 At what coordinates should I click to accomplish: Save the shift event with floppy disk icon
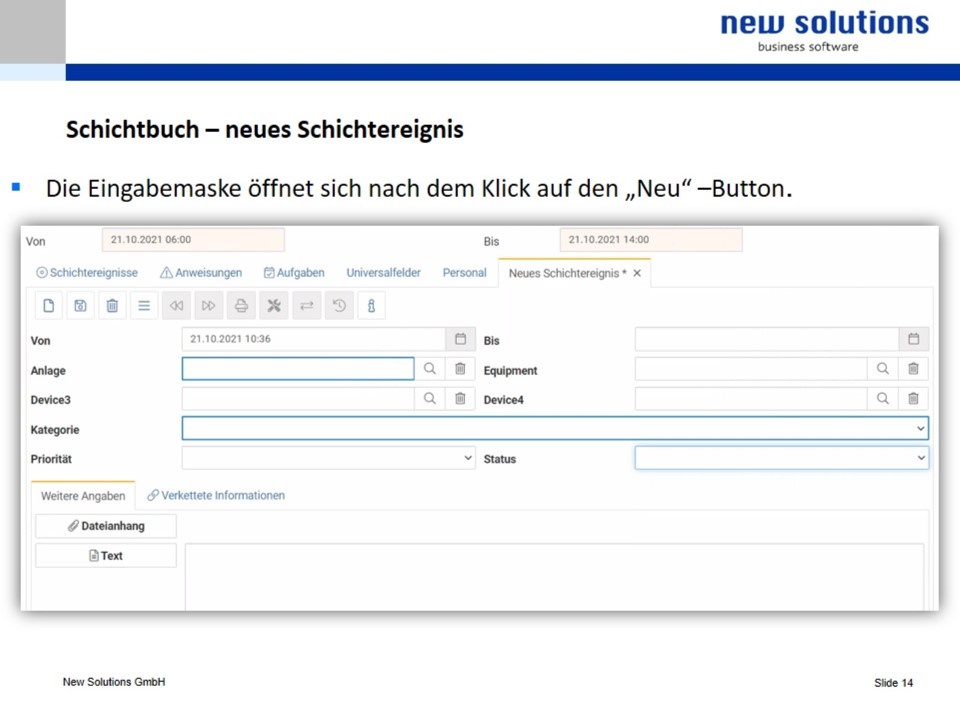(x=80, y=306)
